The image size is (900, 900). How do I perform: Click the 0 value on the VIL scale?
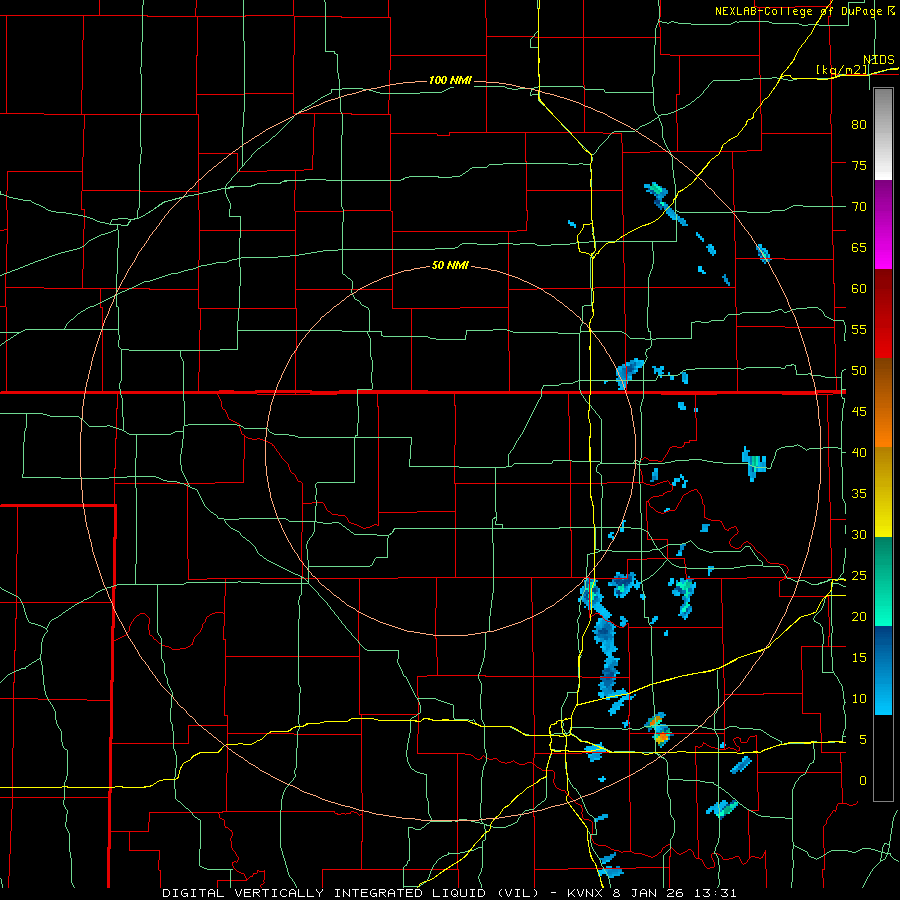tap(863, 781)
